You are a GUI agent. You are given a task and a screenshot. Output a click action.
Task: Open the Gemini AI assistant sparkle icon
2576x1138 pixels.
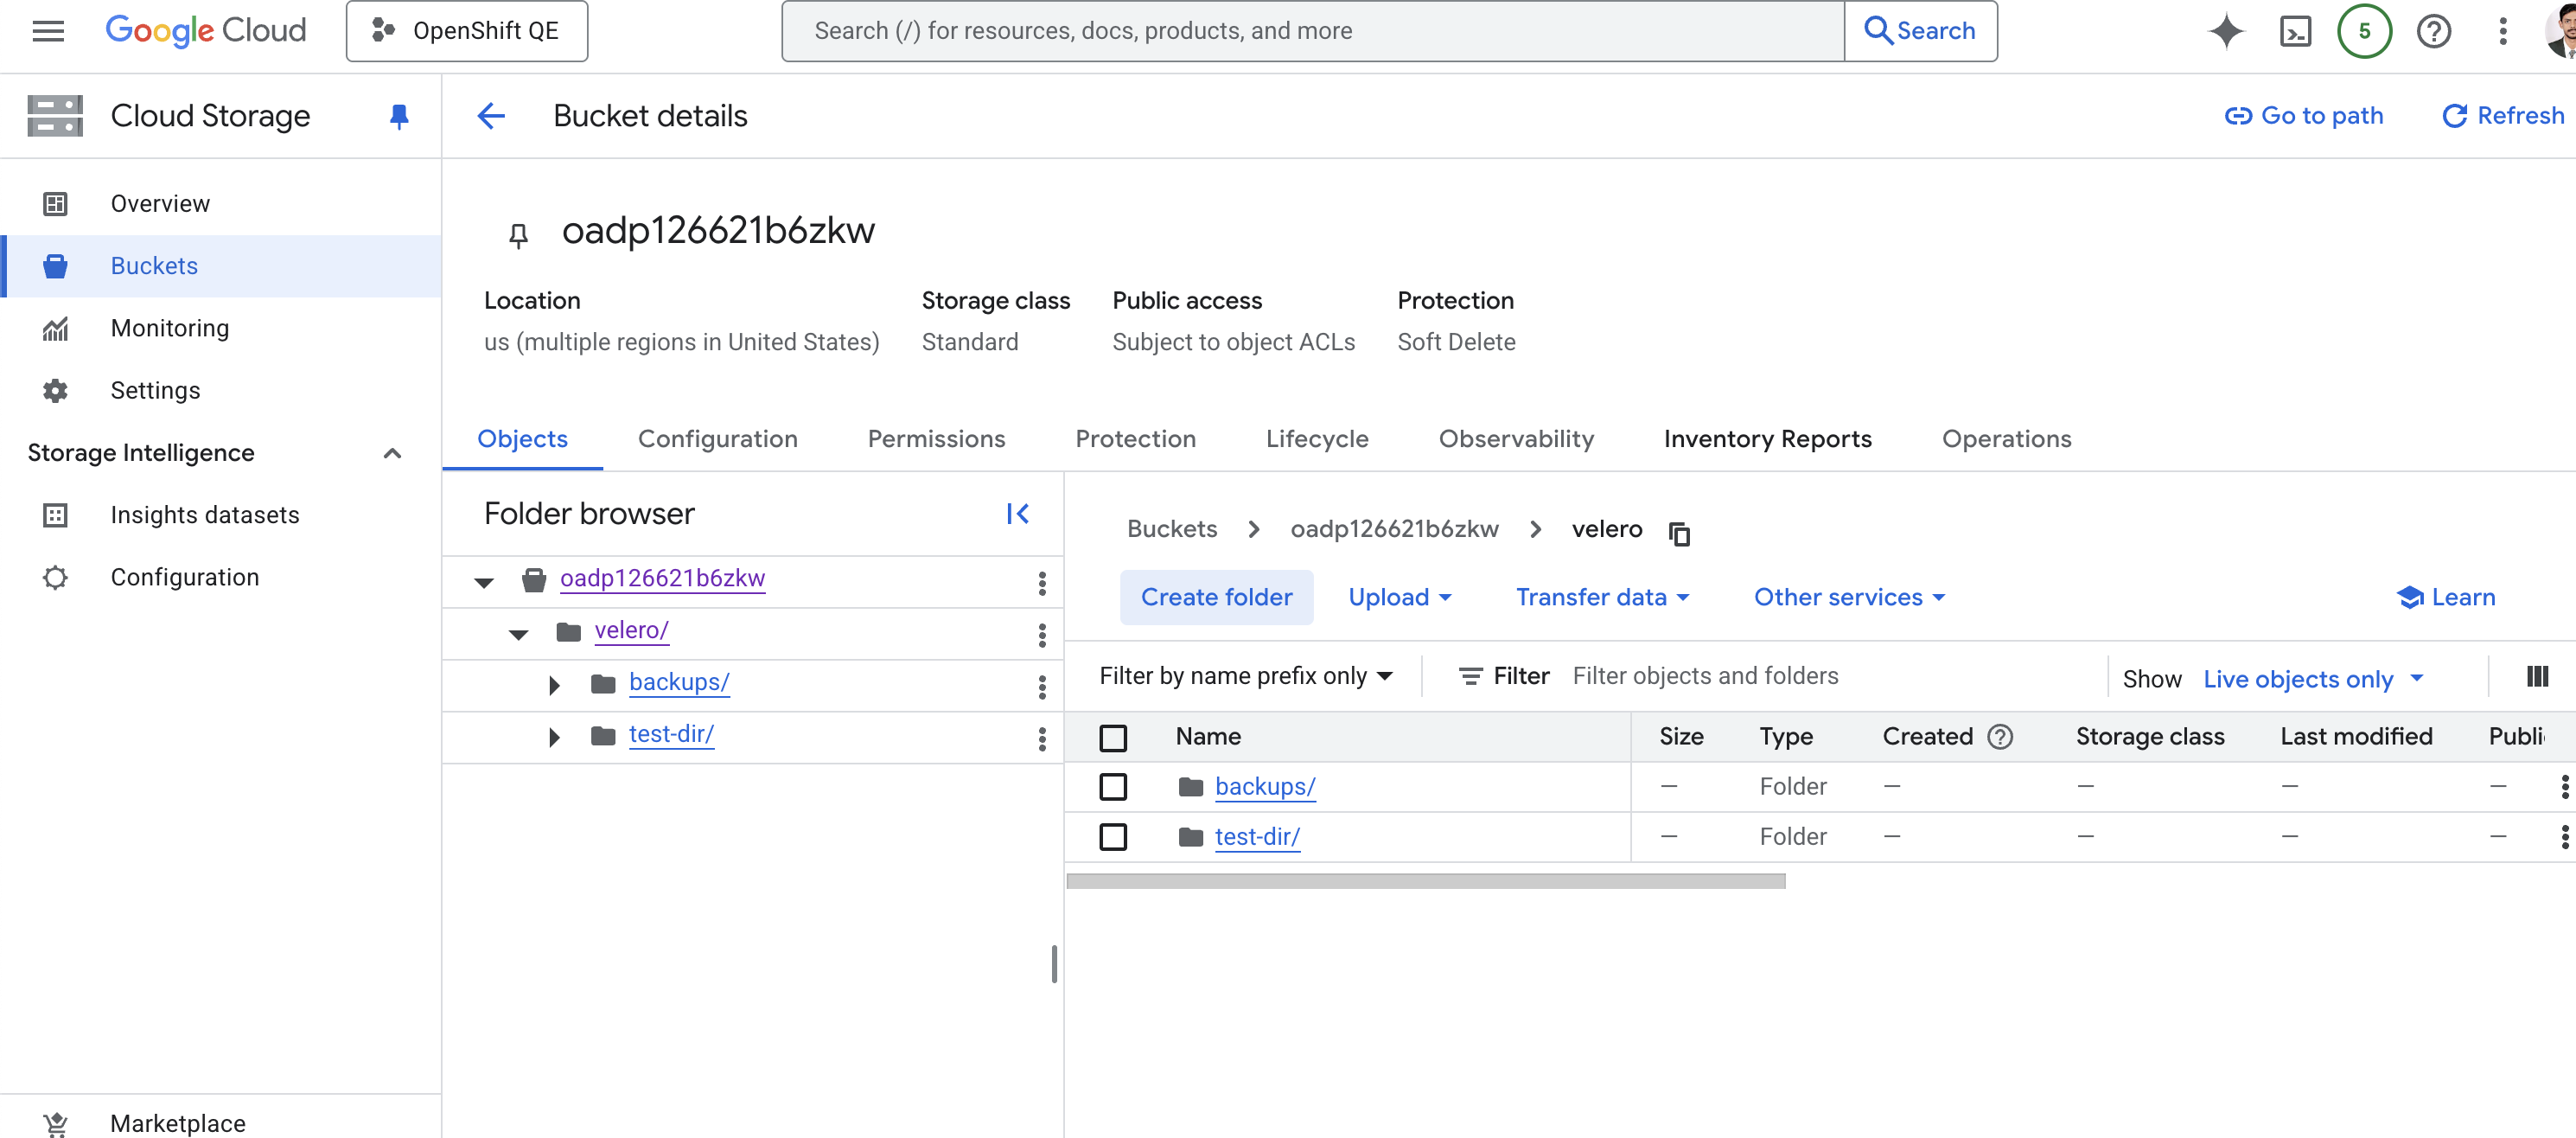pyautogui.click(x=2225, y=31)
